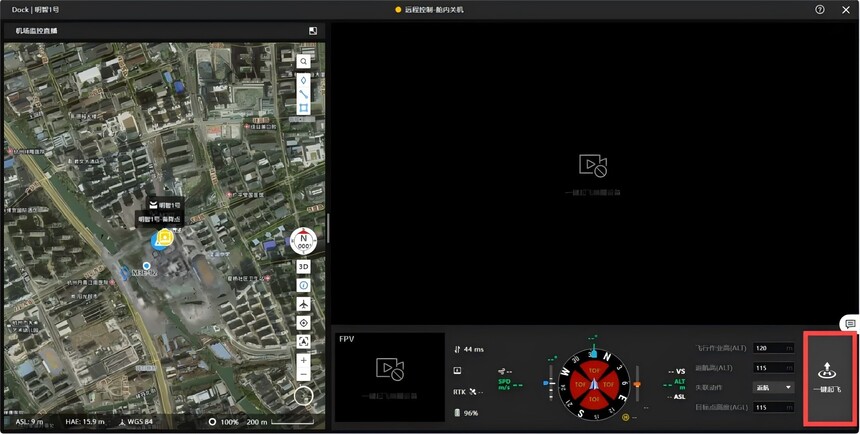Select the line drawing tool on map

[x=303, y=94]
